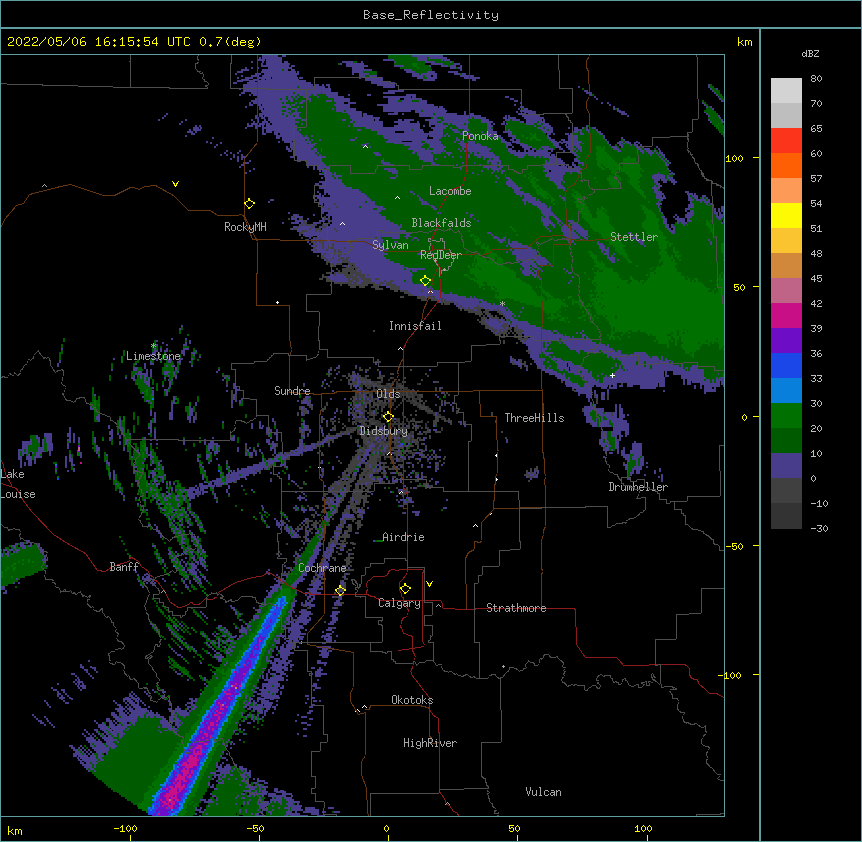862x842 pixels.
Task: Click the Drumheller label
Action: click(638, 487)
